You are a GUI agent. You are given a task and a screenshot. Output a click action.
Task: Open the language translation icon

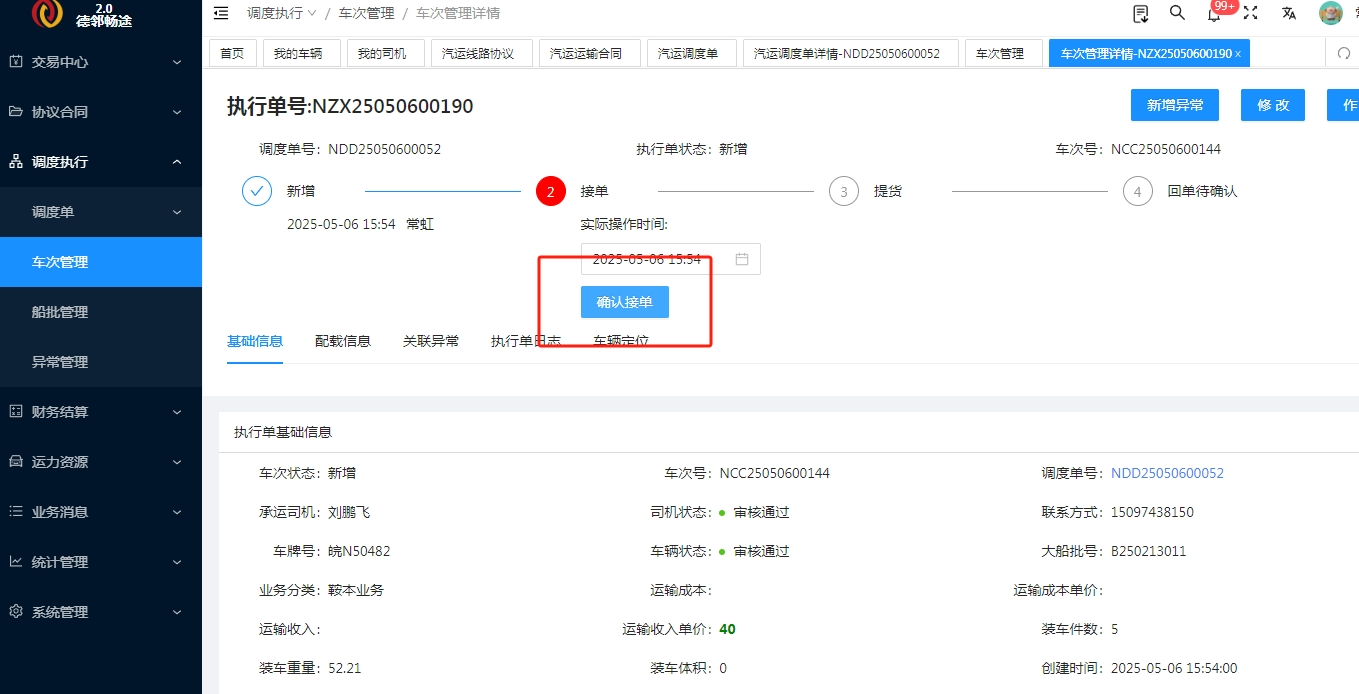click(1289, 13)
